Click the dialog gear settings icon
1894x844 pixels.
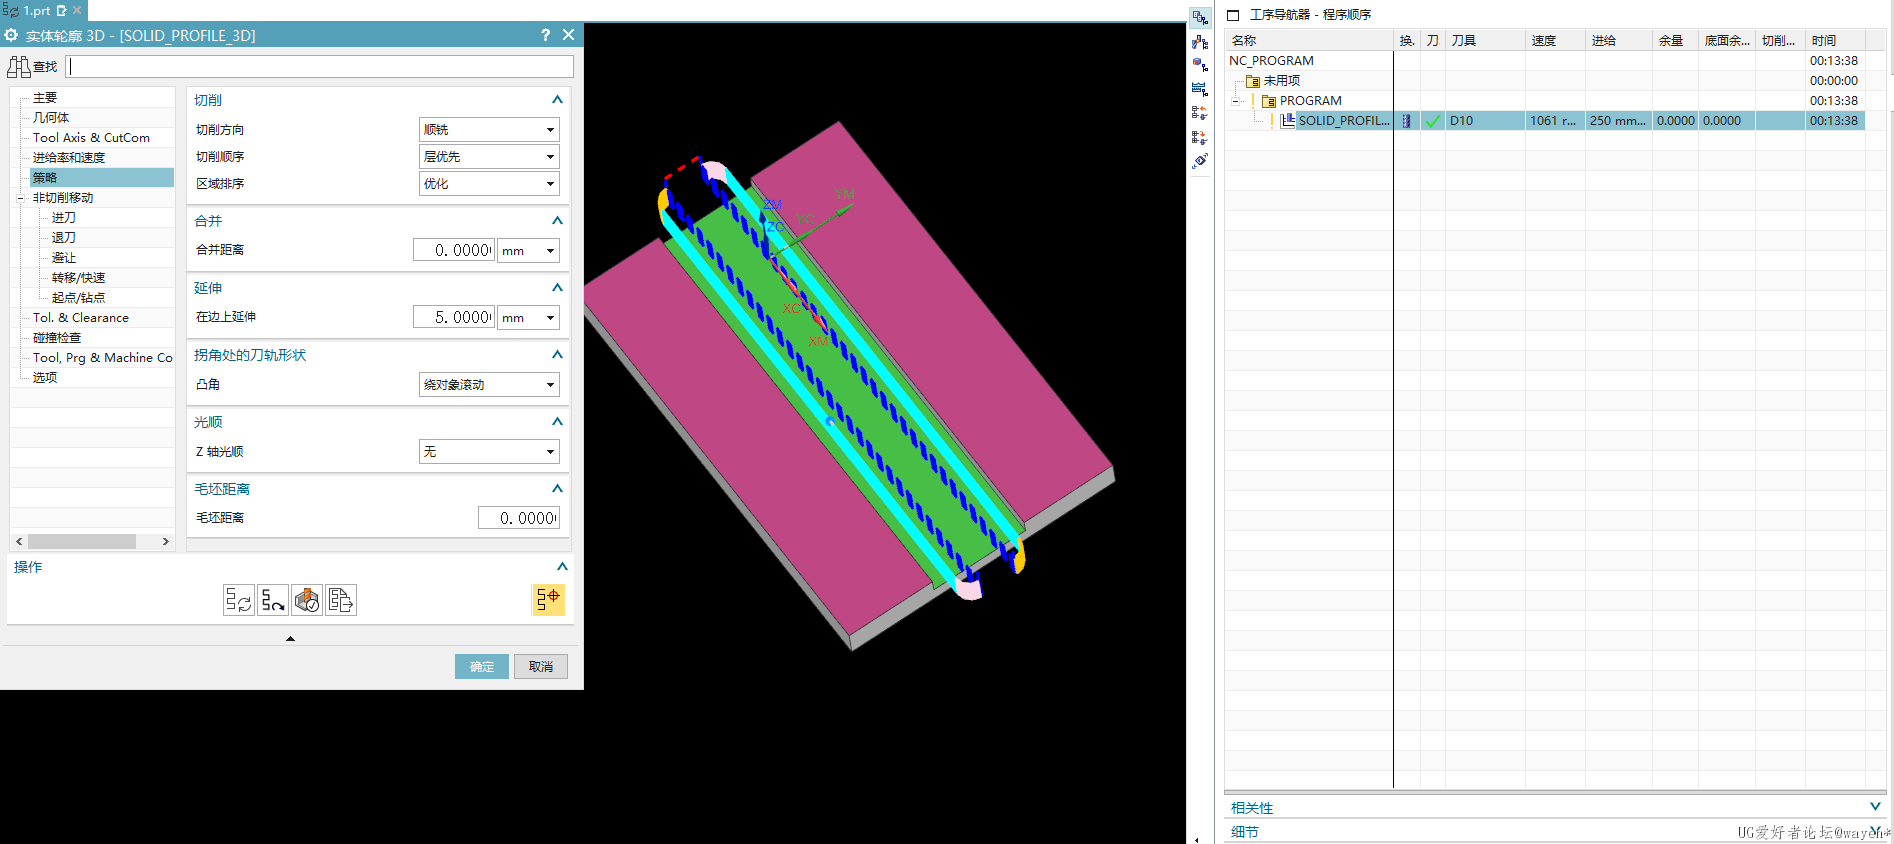pyautogui.click(x=11, y=35)
